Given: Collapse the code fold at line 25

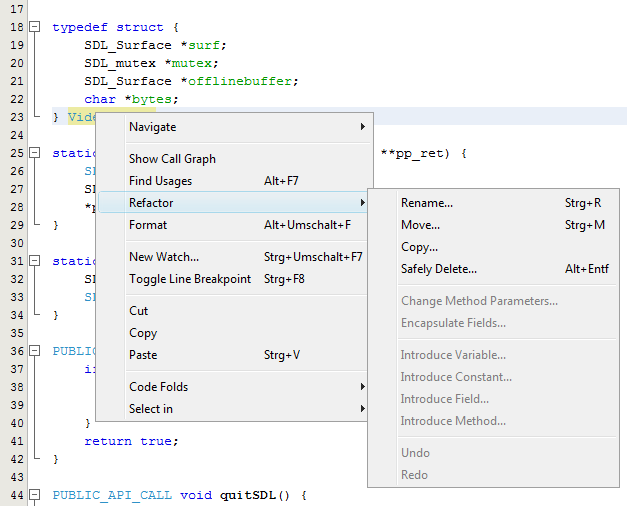Looking at the screenshot, I should pyautogui.click(x=34, y=153).
